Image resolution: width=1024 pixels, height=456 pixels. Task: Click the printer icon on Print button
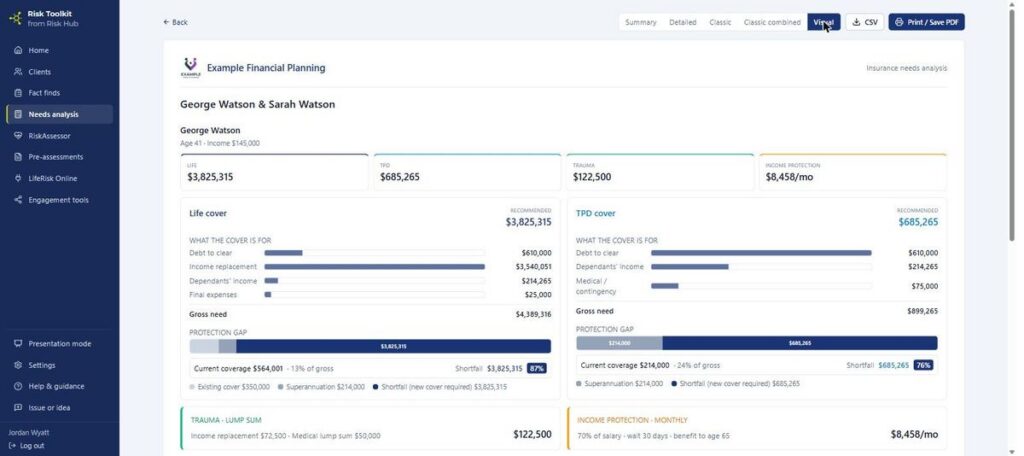pos(899,22)
